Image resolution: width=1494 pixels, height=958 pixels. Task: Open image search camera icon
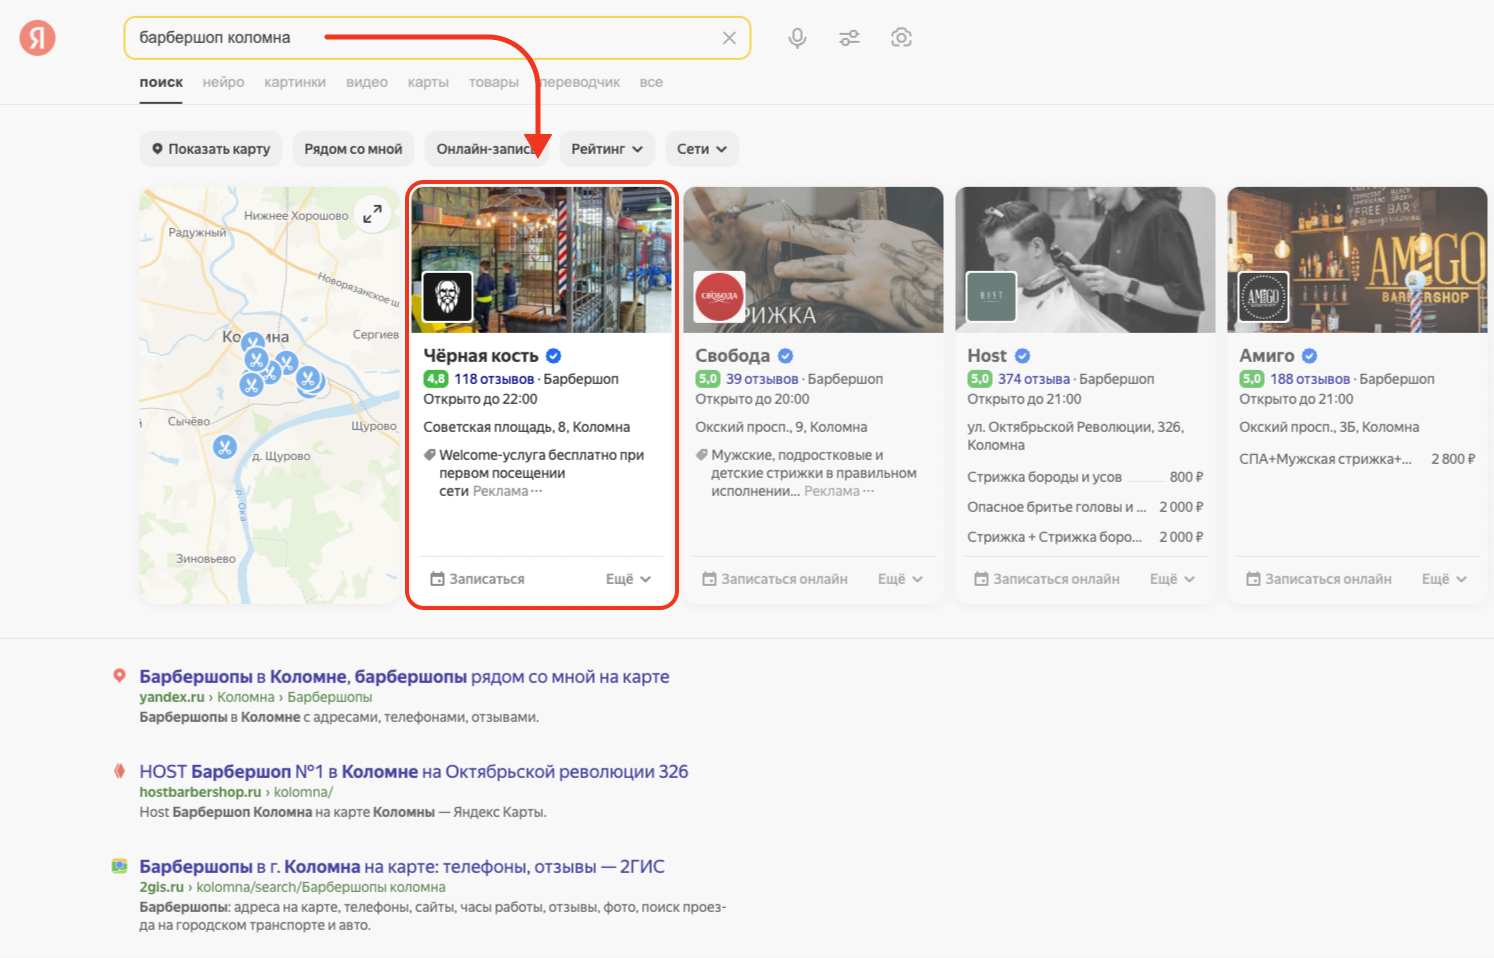click(x=901, y=38)
